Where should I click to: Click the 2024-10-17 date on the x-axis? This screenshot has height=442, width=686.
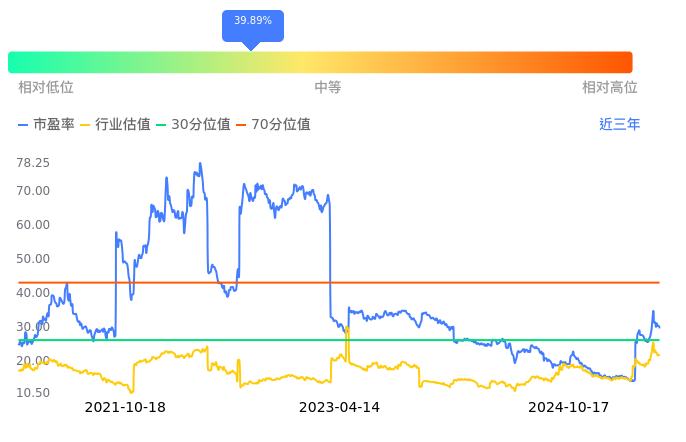point(568,407)
